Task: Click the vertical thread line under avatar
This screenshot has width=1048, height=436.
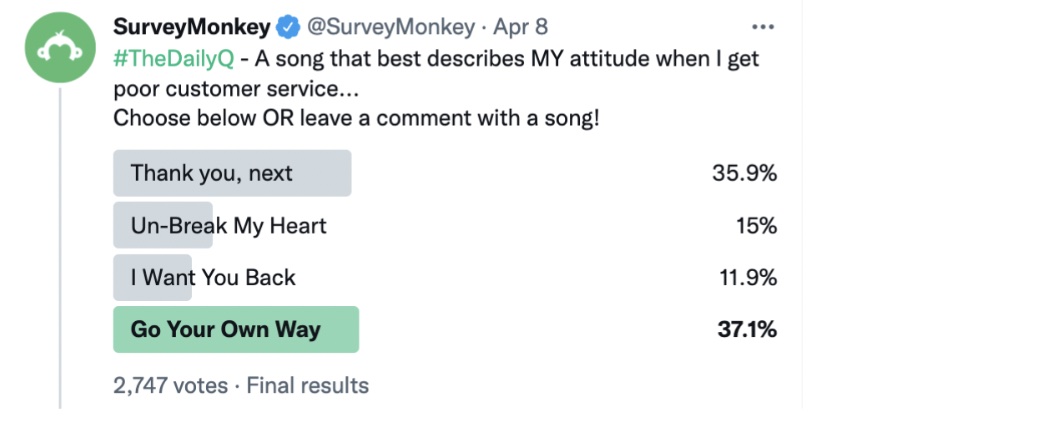Action: 59,247
